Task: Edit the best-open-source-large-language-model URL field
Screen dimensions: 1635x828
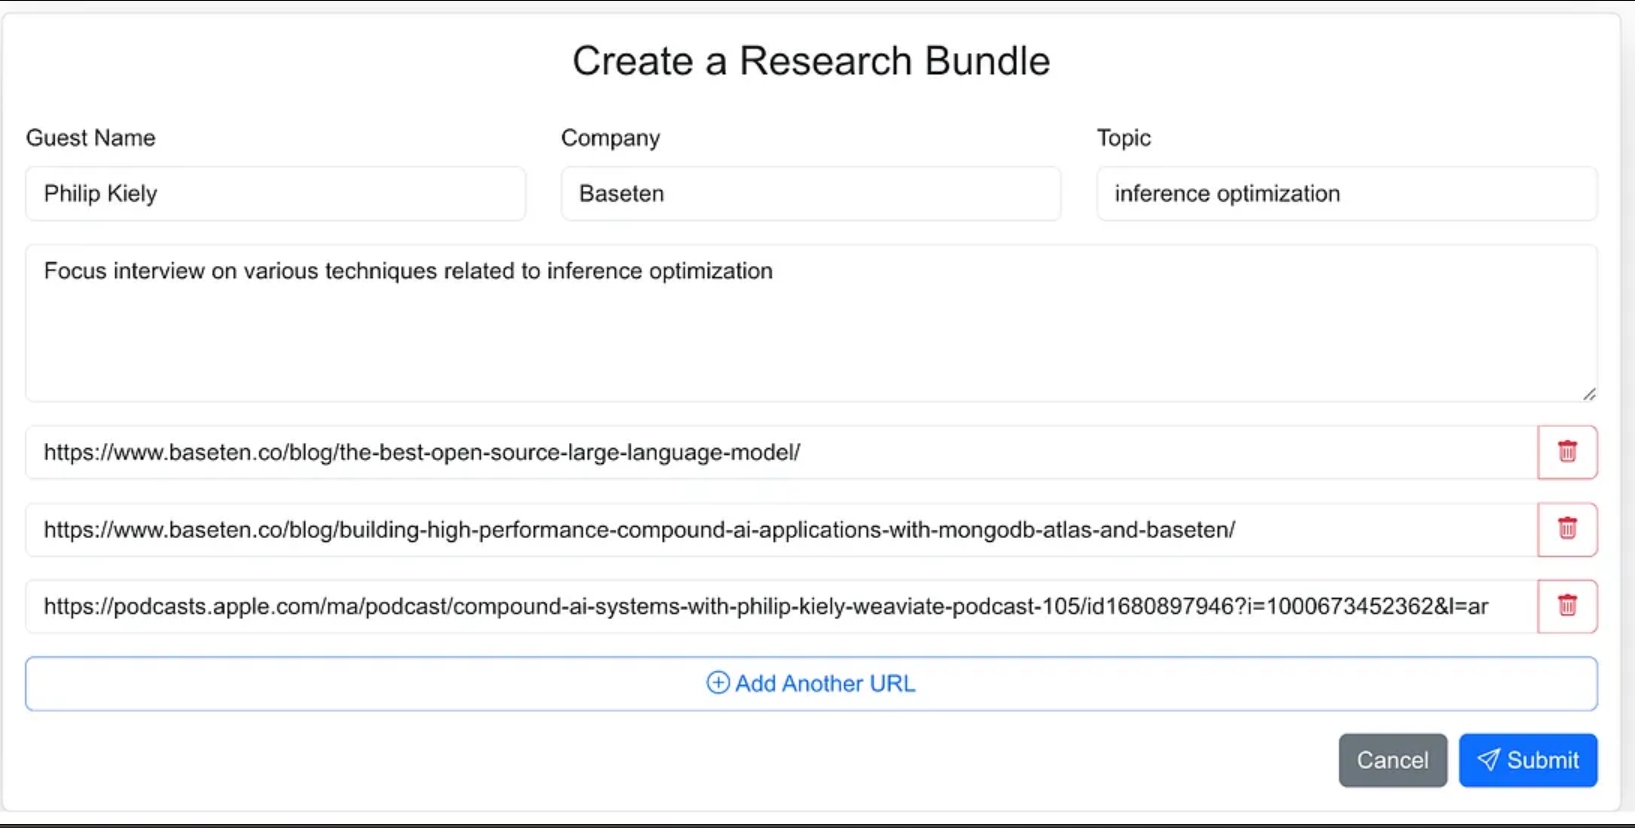Action: point(782,452)
